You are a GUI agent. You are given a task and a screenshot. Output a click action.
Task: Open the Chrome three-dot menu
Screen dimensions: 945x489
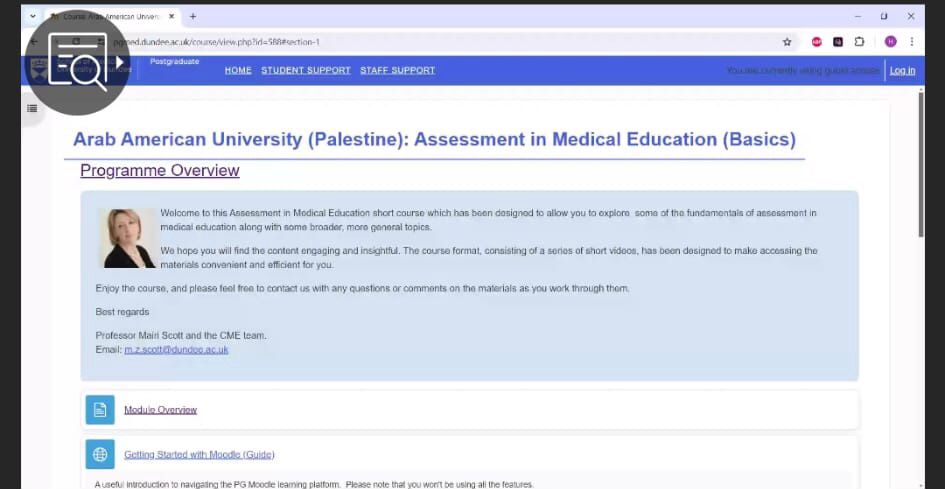[x=912, y=42]
